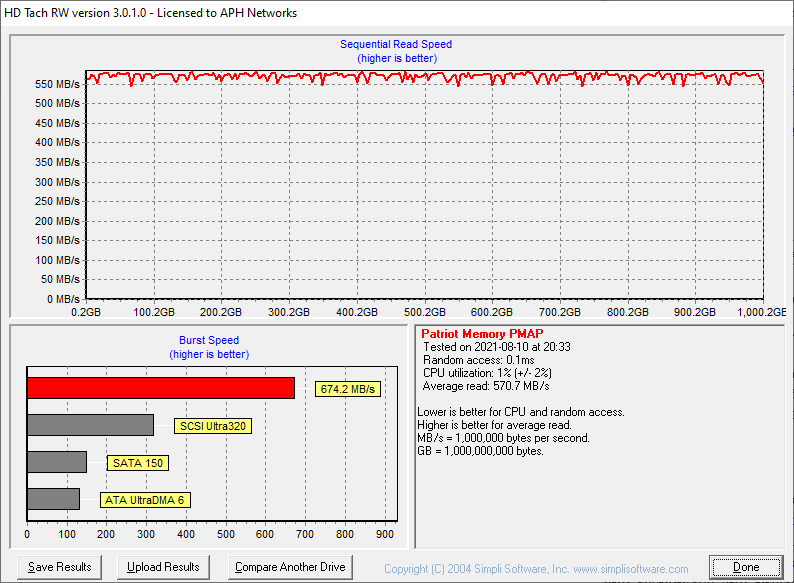Select the 674.2 MB/s yellow label
This screenshot has height=583, width=794.
point(349,389)
